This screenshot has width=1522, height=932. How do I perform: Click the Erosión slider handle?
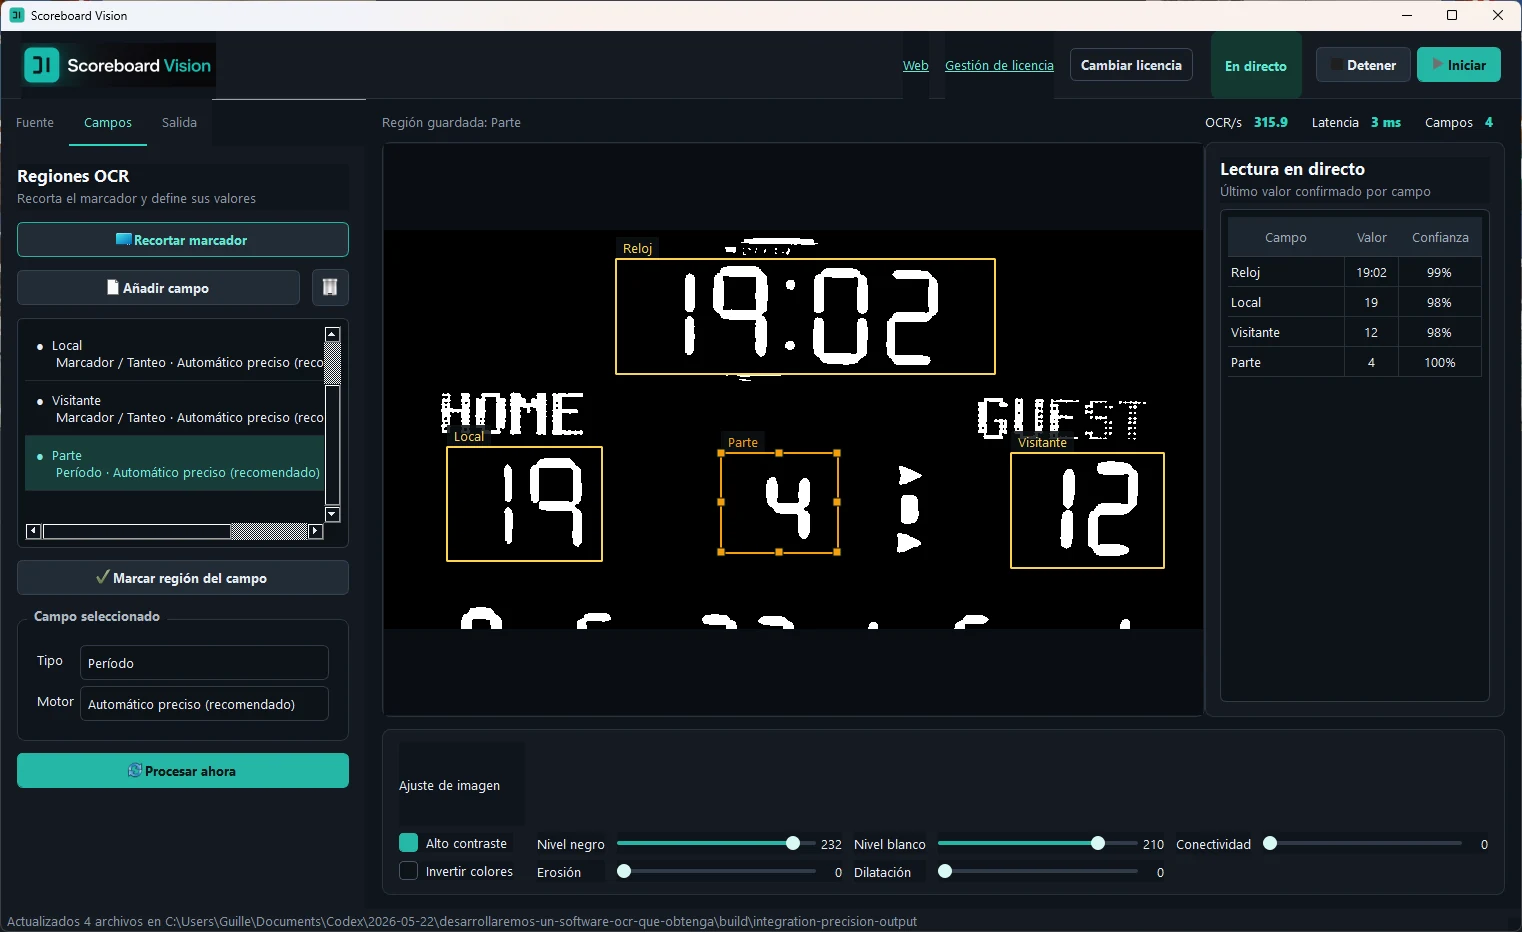(624, 871)
